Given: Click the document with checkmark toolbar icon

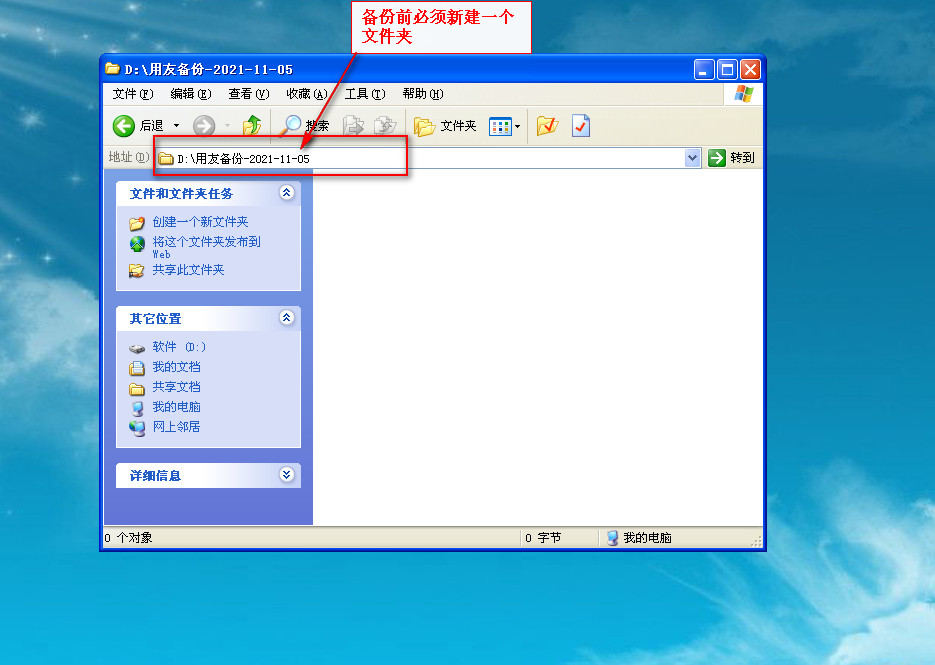Looking at the screenshot, I should point(580,125).
